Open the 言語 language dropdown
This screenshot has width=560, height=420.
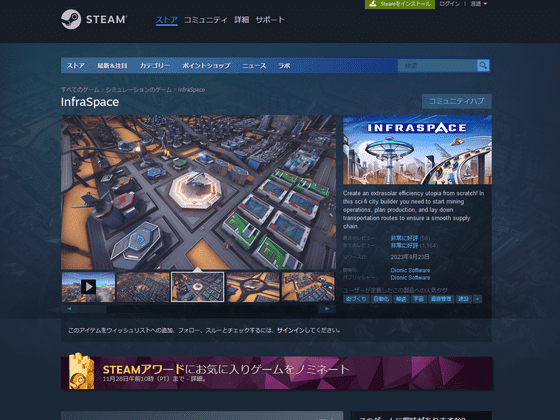point(479,4)
